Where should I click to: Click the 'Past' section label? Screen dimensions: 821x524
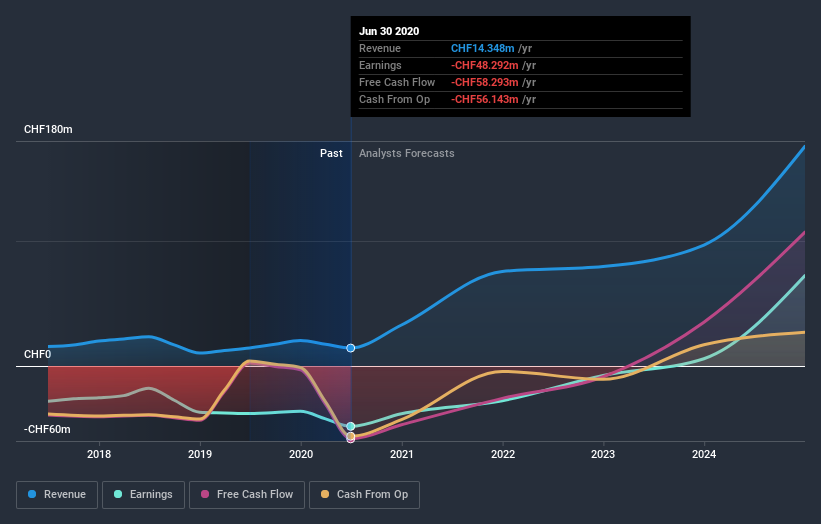331,153
